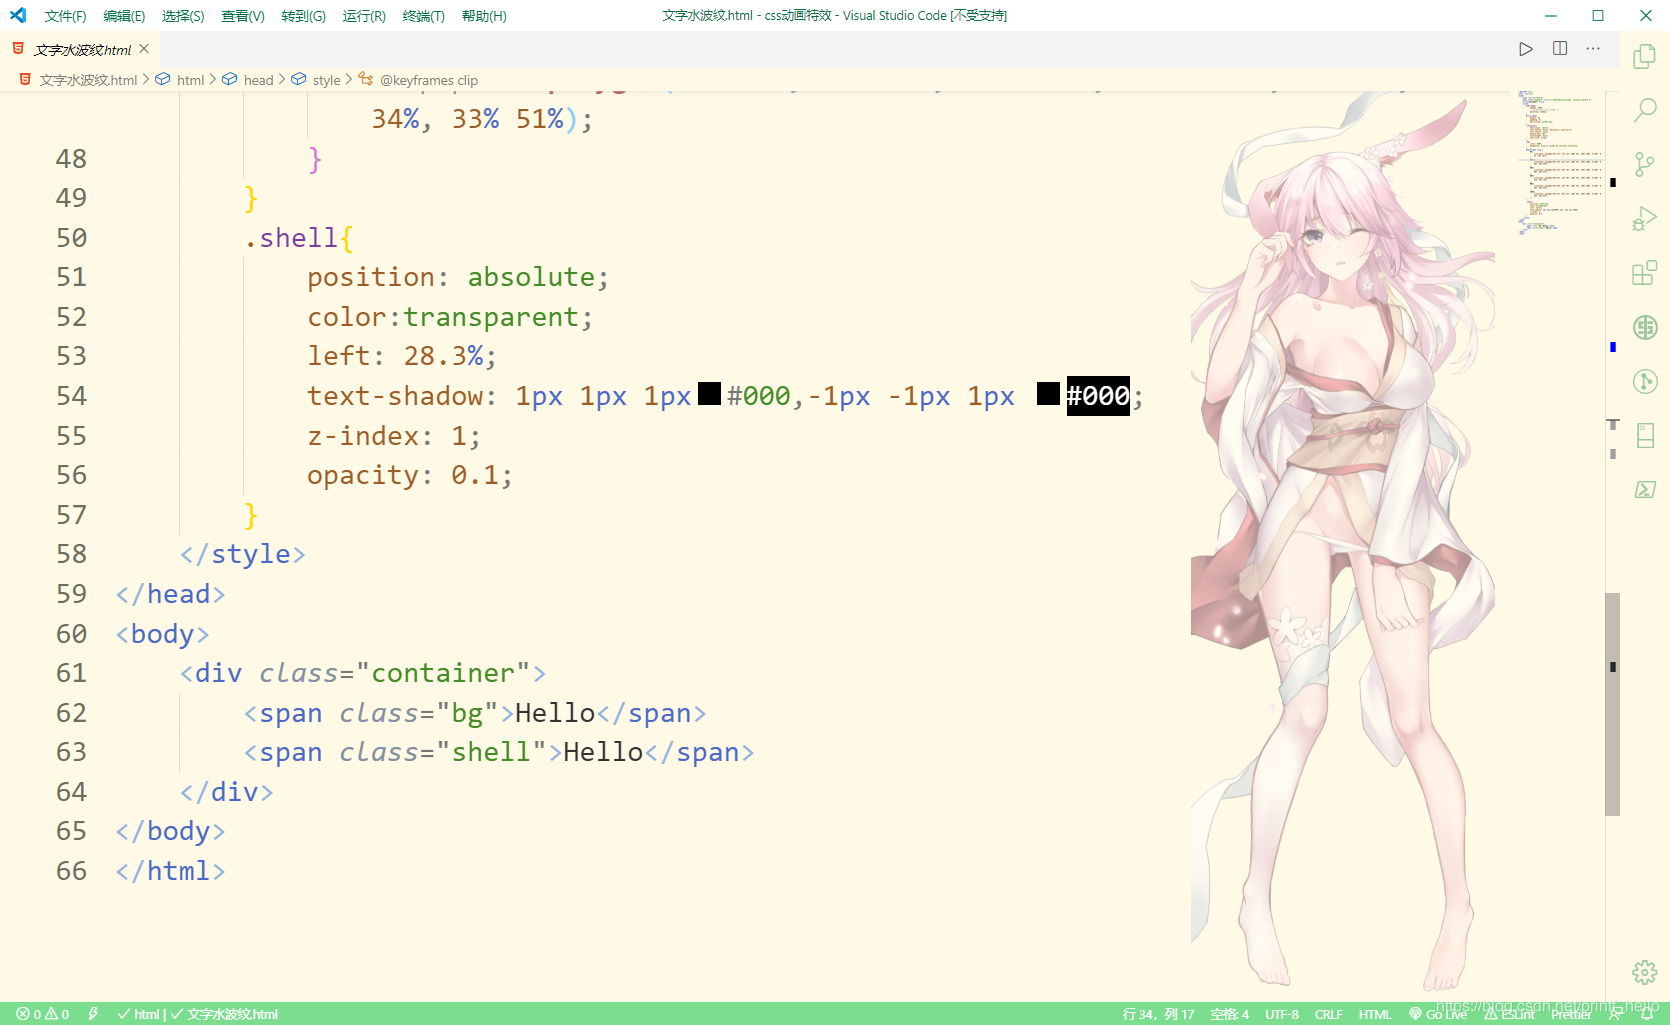The height and width of the screenshot is (1025, 1670).
Task: Click the 'opacity' property text
Action: [362, 475]
